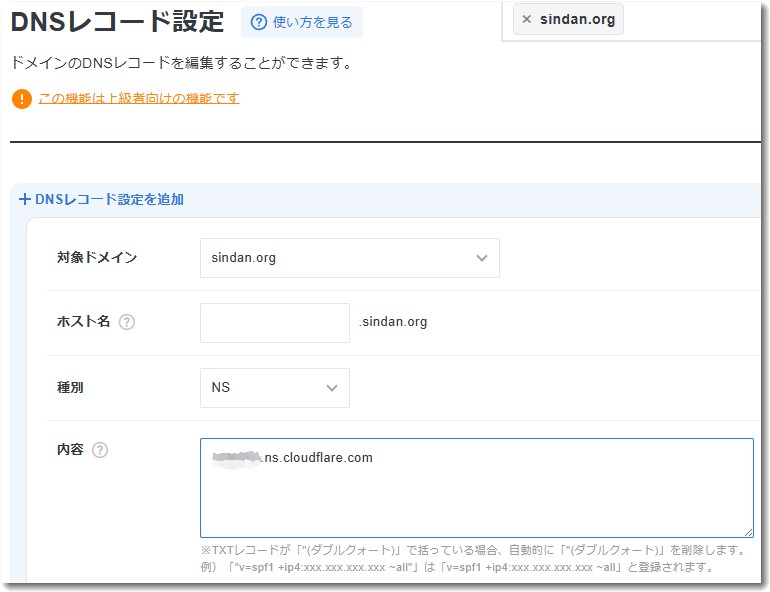Viewport: 770px width, 592px height.
Task: Open the 対象ドメイン dropdown showing sindan.org
Action: 350,258
